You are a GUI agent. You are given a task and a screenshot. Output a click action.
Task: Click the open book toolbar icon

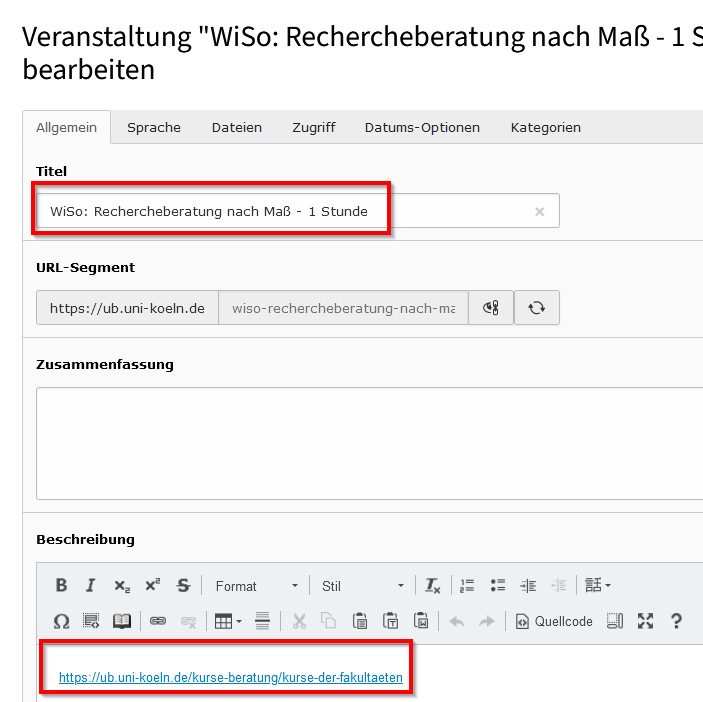coord(122,621)
